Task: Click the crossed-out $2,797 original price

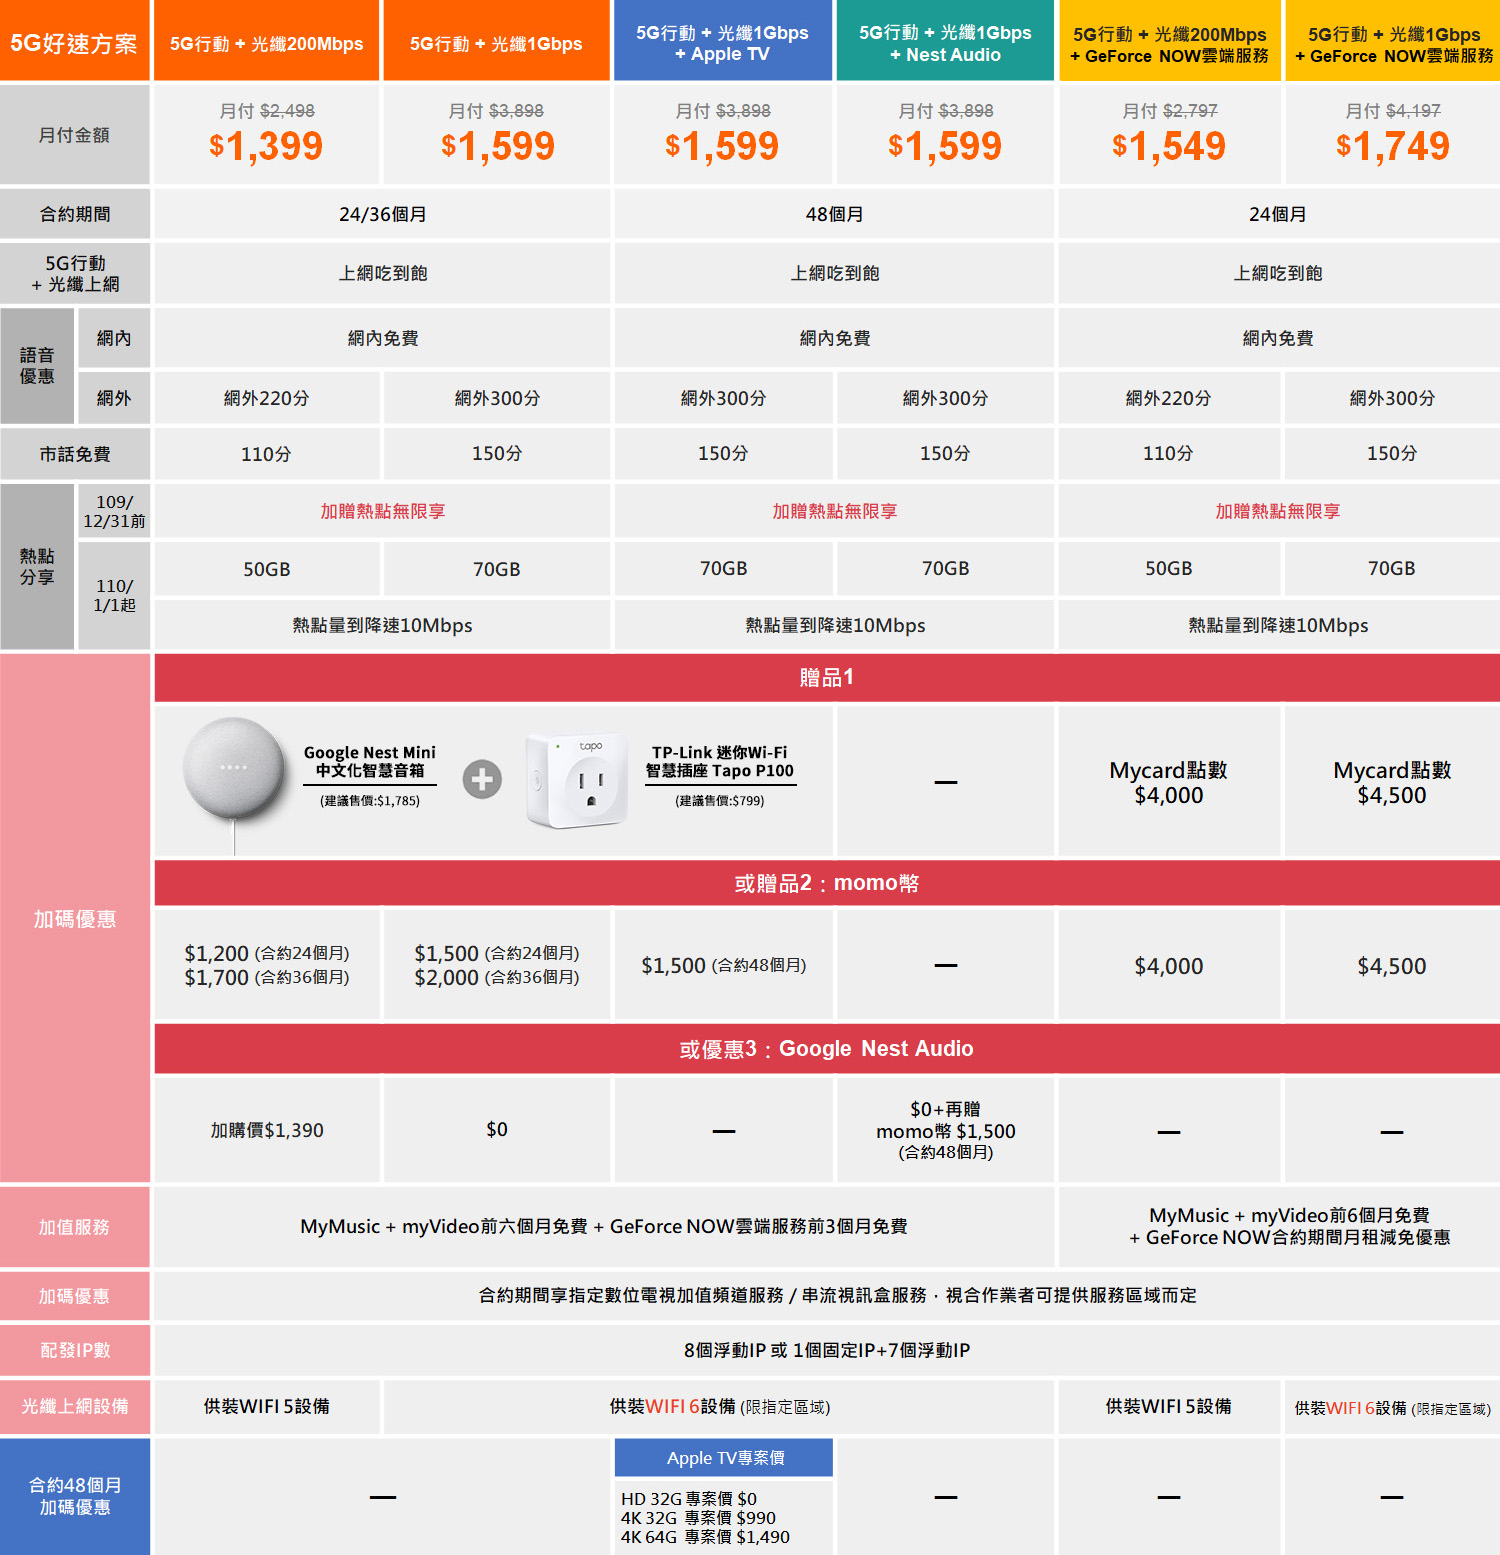Action: (1190, 111)
